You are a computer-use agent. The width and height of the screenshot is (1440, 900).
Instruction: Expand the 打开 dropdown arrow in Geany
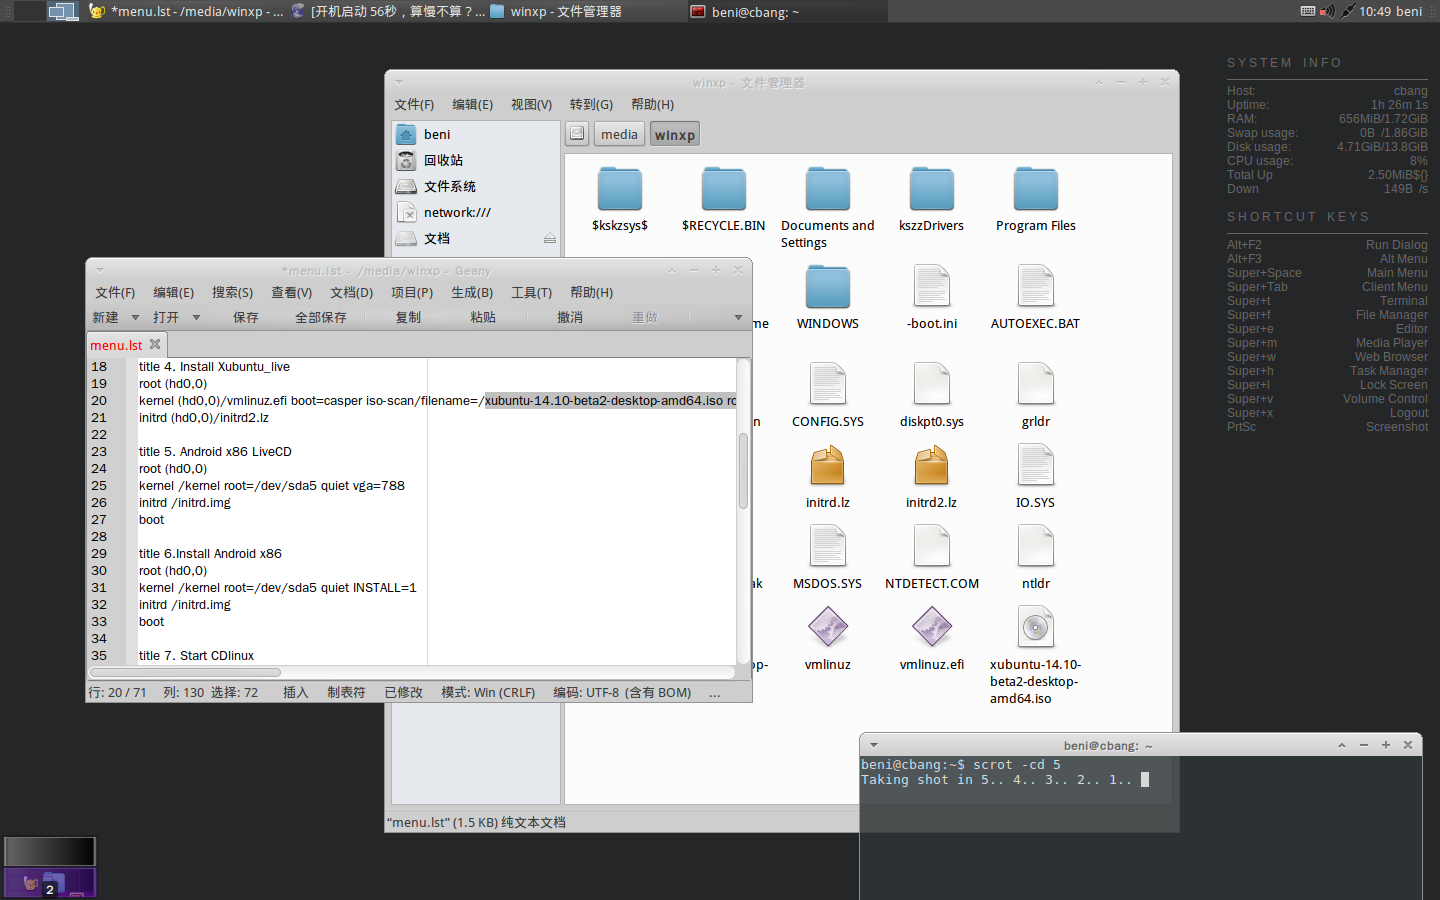point(196,317)
